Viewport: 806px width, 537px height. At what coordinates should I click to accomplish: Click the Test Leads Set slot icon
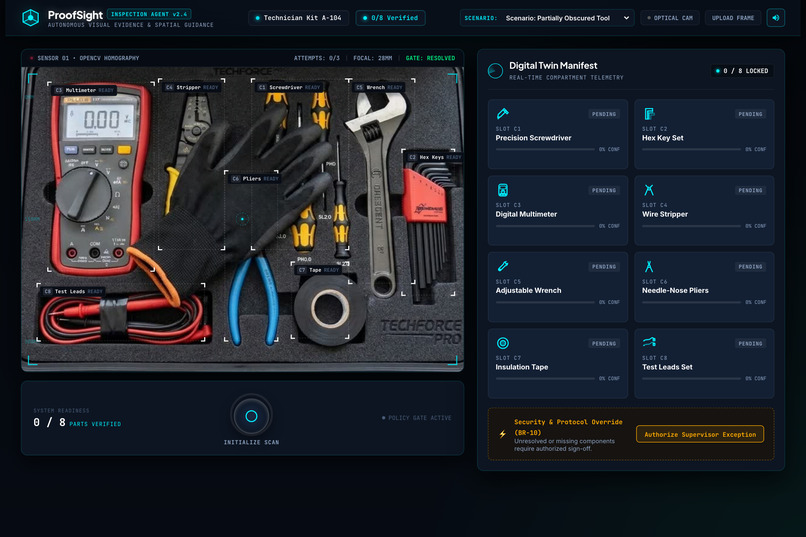(x=649, y=342)
